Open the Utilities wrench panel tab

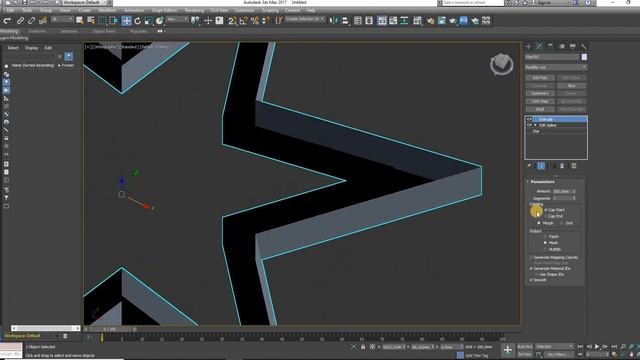(x=583, y=46)
